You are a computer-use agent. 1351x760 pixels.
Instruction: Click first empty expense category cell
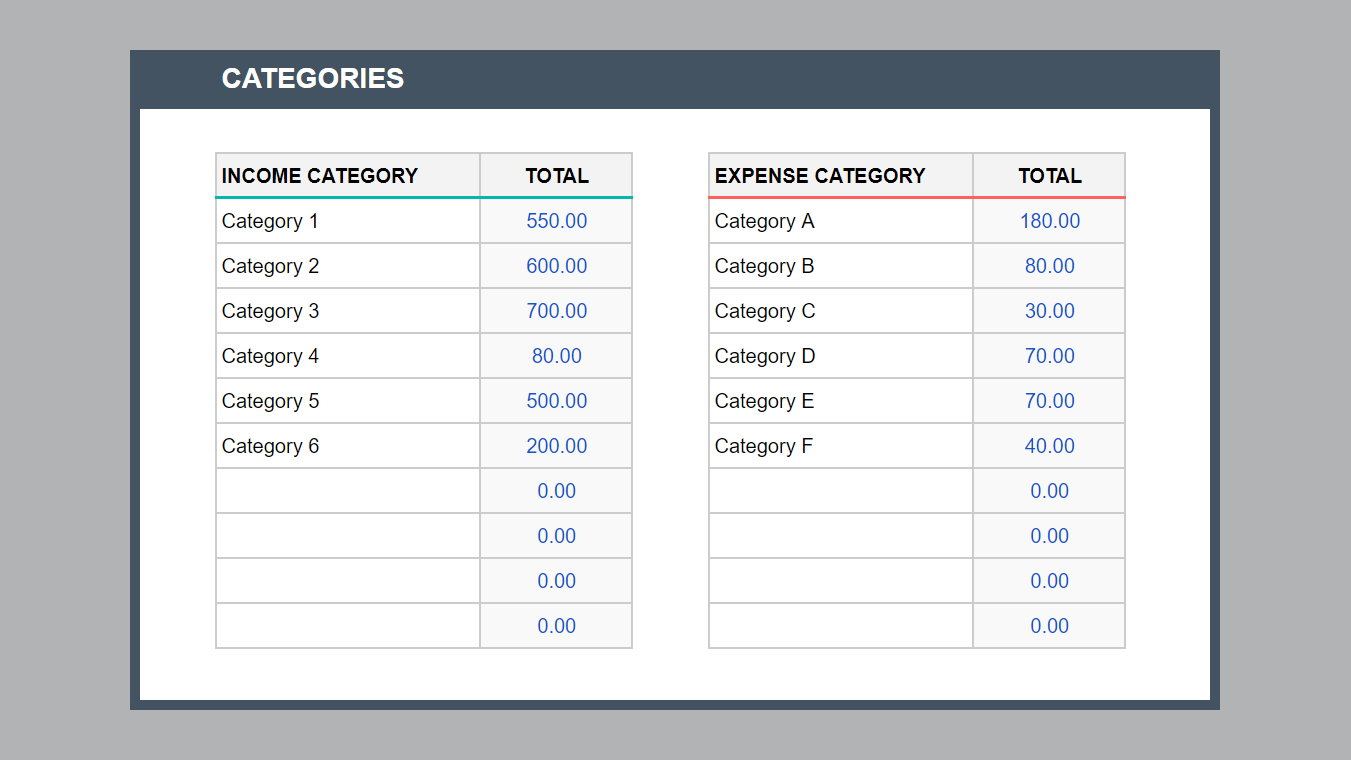point(840,491)
